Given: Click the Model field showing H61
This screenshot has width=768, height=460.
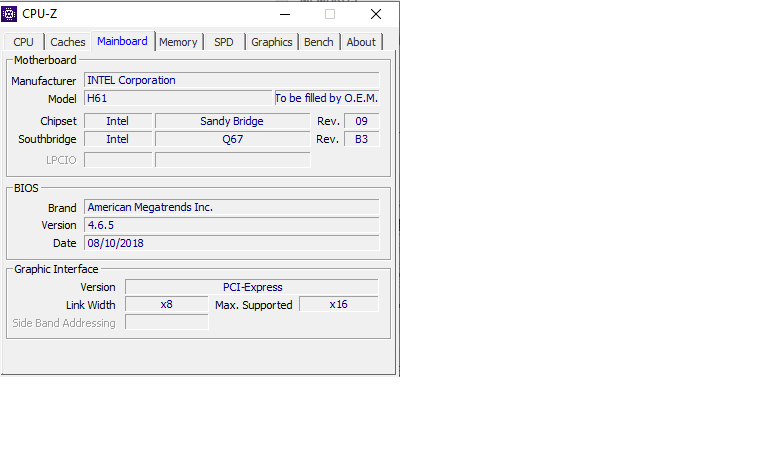Looking at the screenshot, I should (x=178, y=98).
